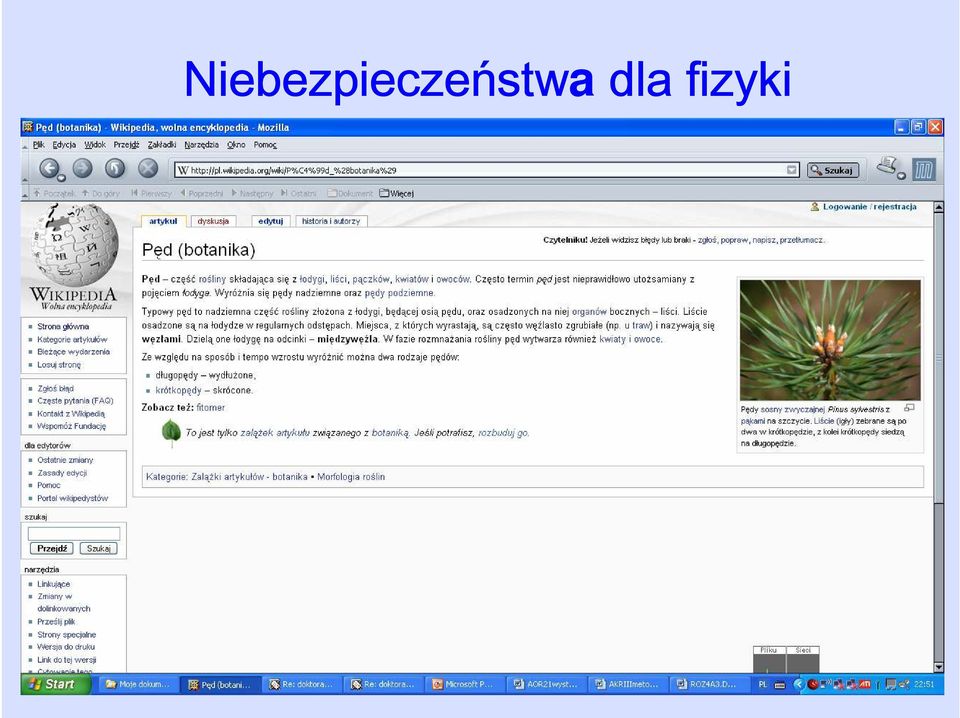Click the Forward navigation arrow button
The height and width of the screenshot is (718, 960).
point(83,168)
